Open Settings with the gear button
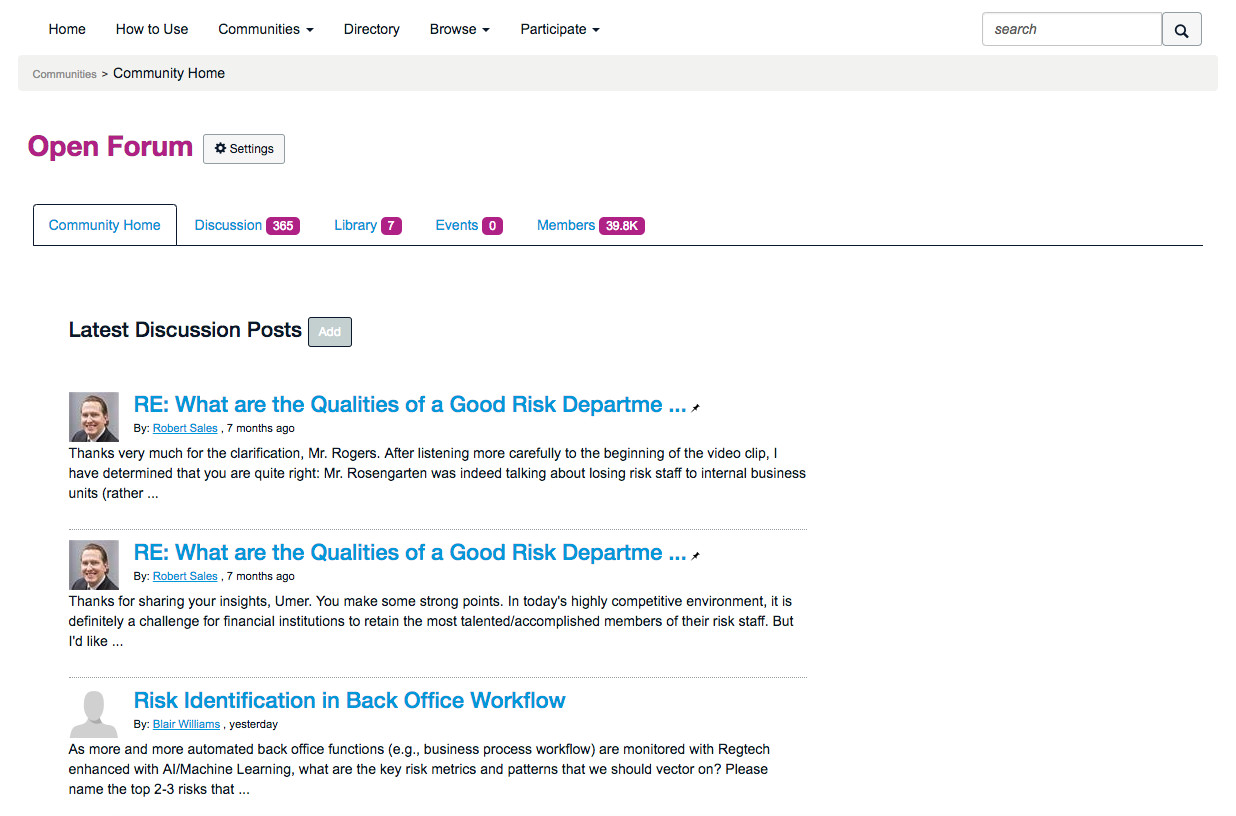 pyautogui.click(x=244, y=149)
